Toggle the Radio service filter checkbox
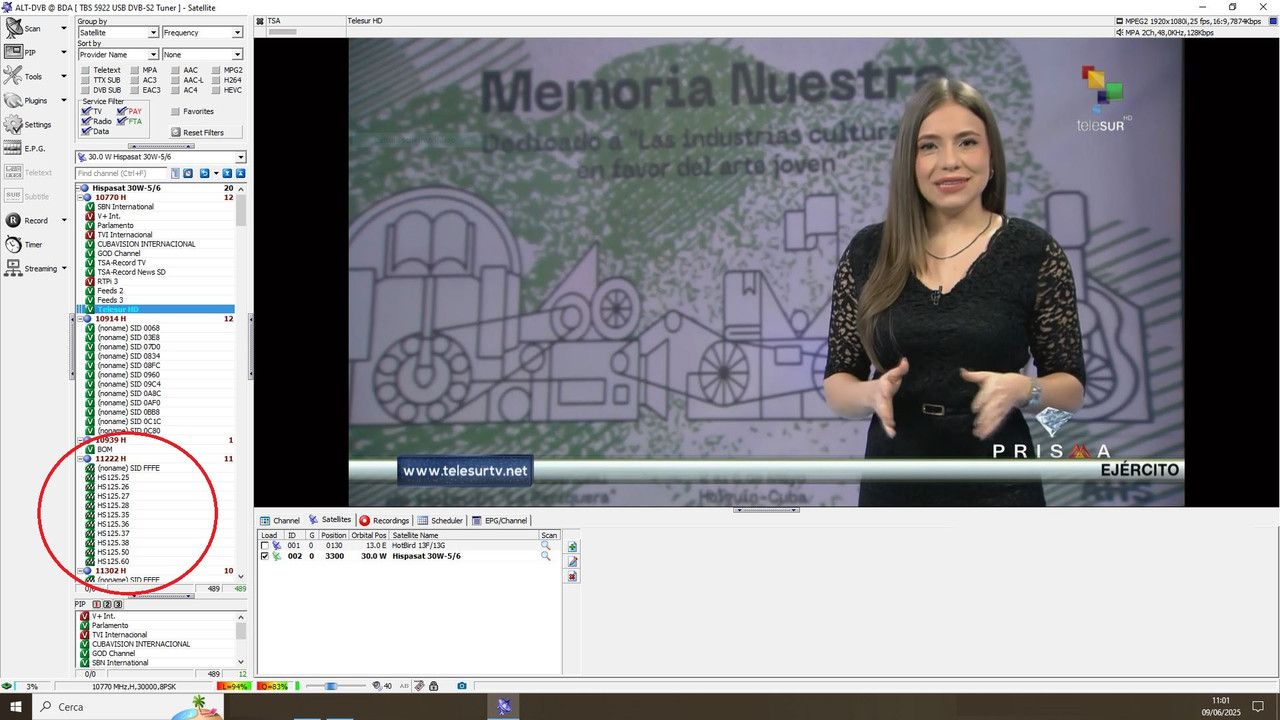The width and height of the screenshot is (1280, 720). [87, 121]
